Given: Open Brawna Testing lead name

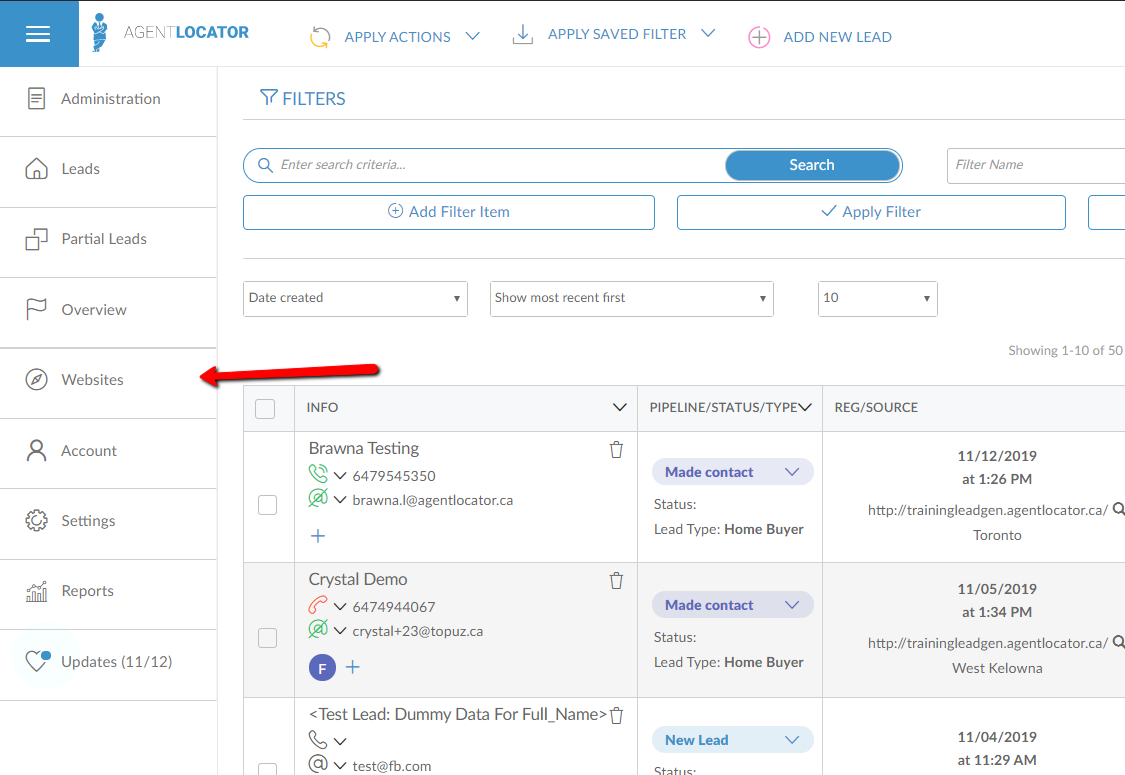Looking at the screenshot, I should pyautogui.click(x=364, y=448).
